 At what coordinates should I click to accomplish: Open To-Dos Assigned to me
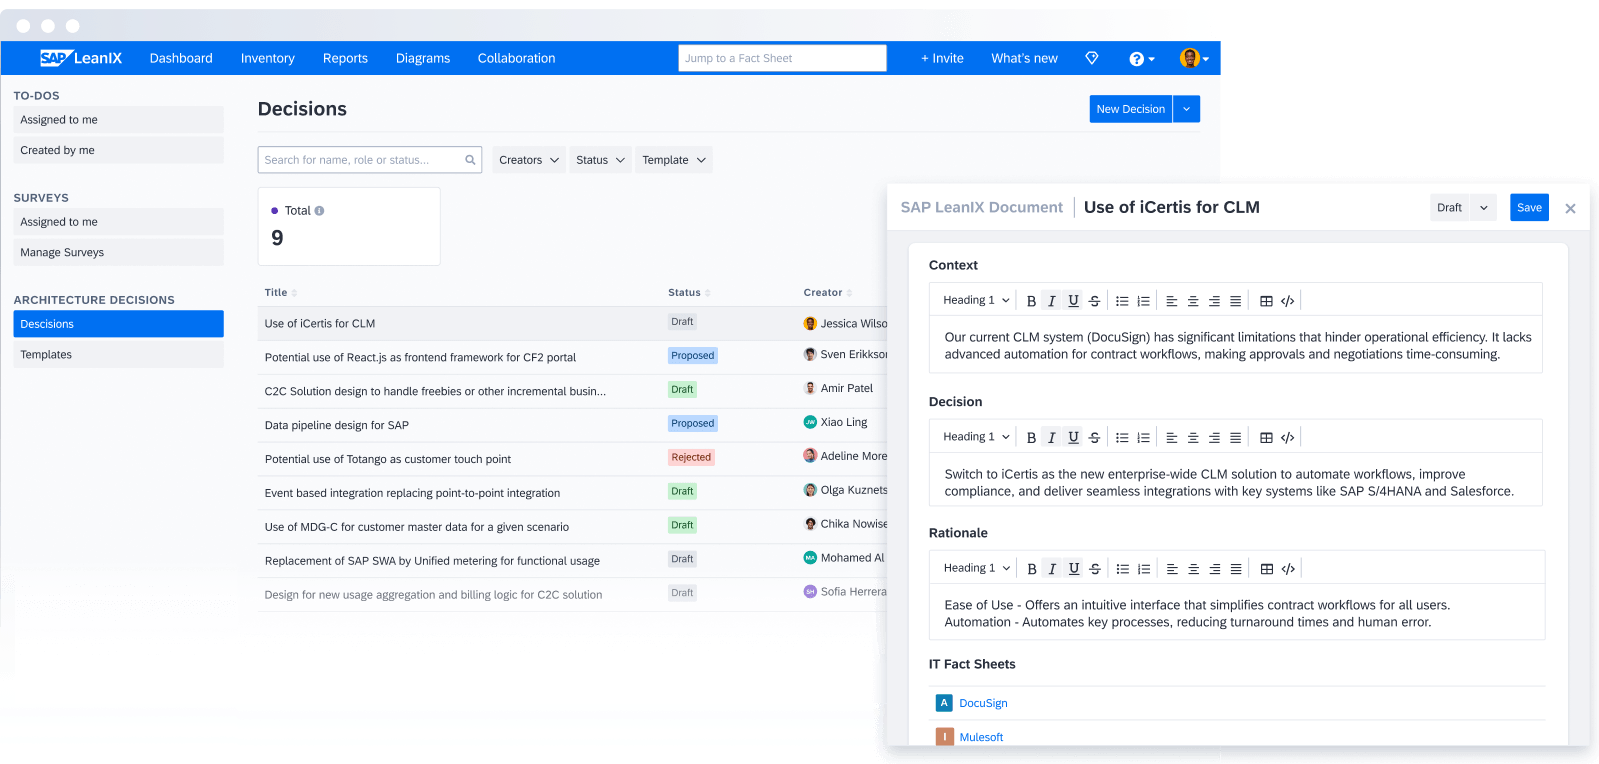(118, 120)
